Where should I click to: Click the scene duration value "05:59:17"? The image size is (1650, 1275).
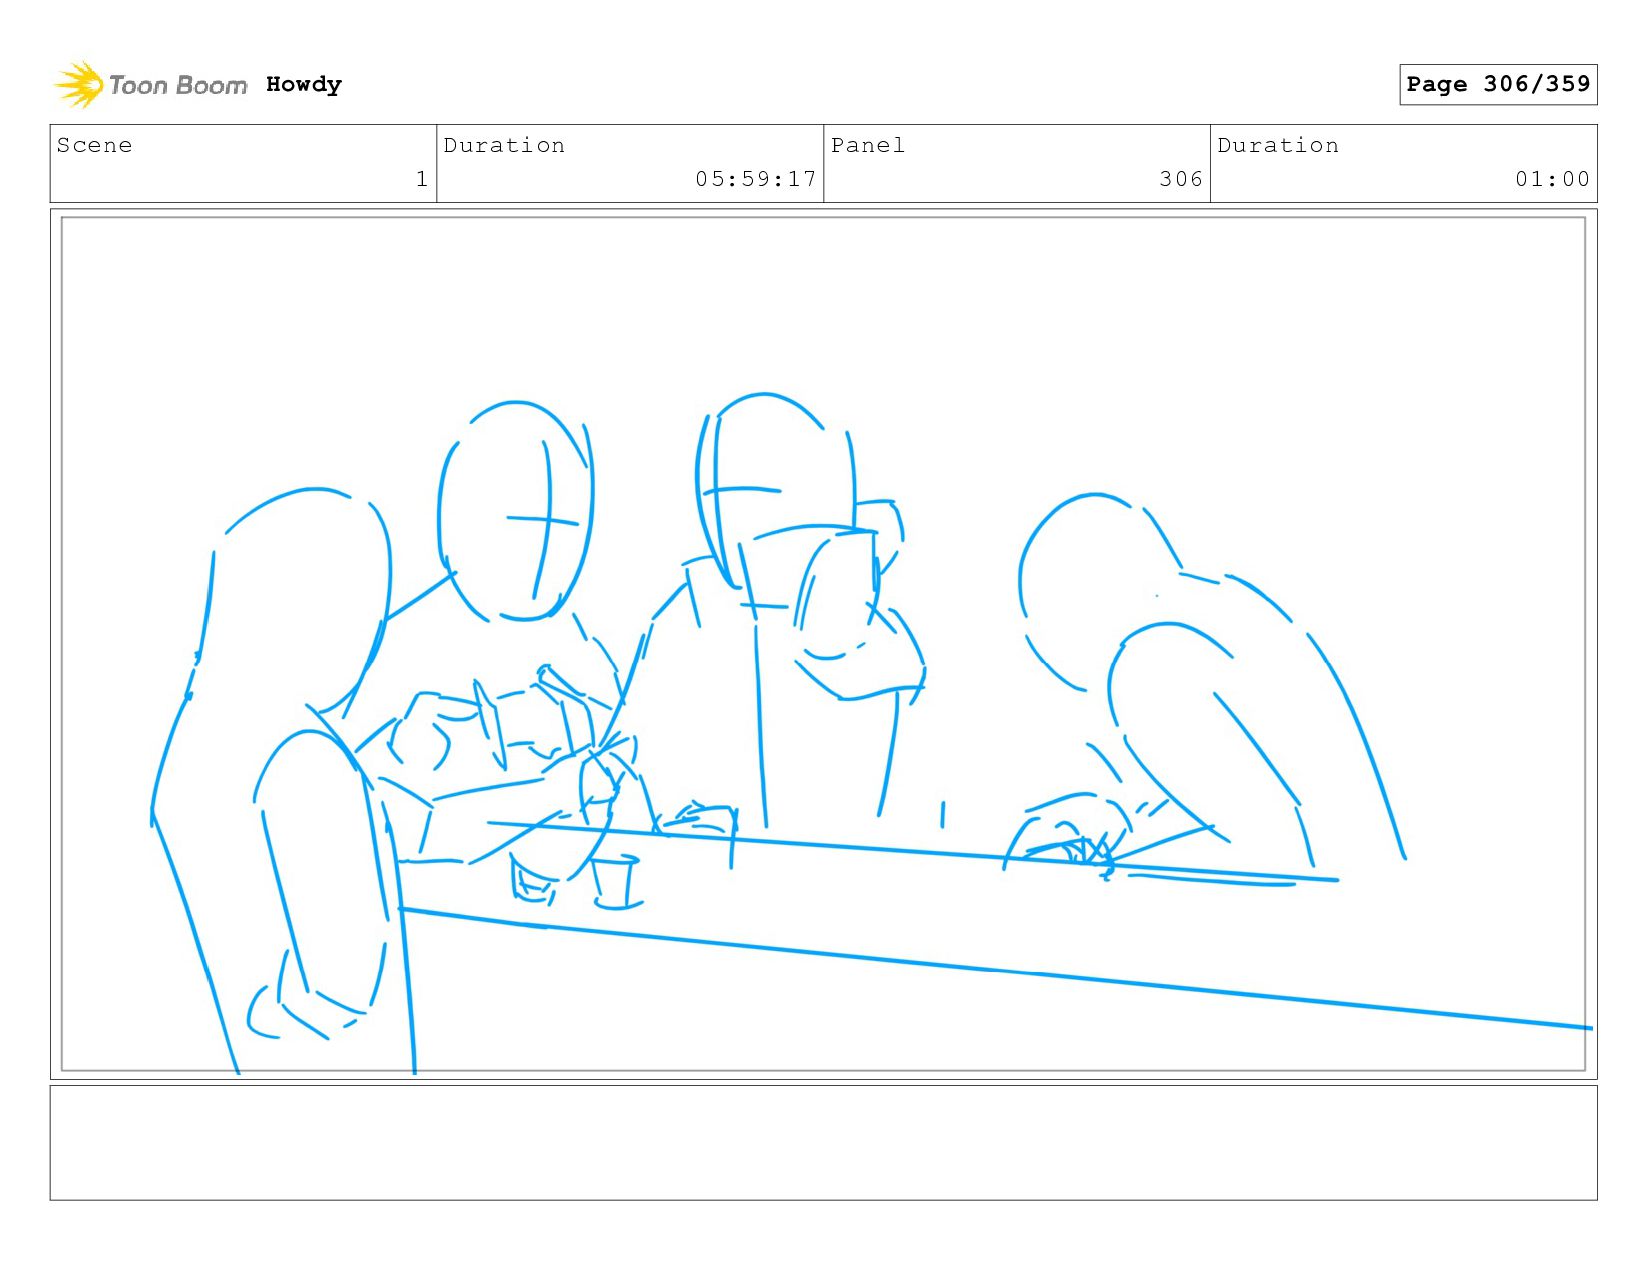coord(756,179)
